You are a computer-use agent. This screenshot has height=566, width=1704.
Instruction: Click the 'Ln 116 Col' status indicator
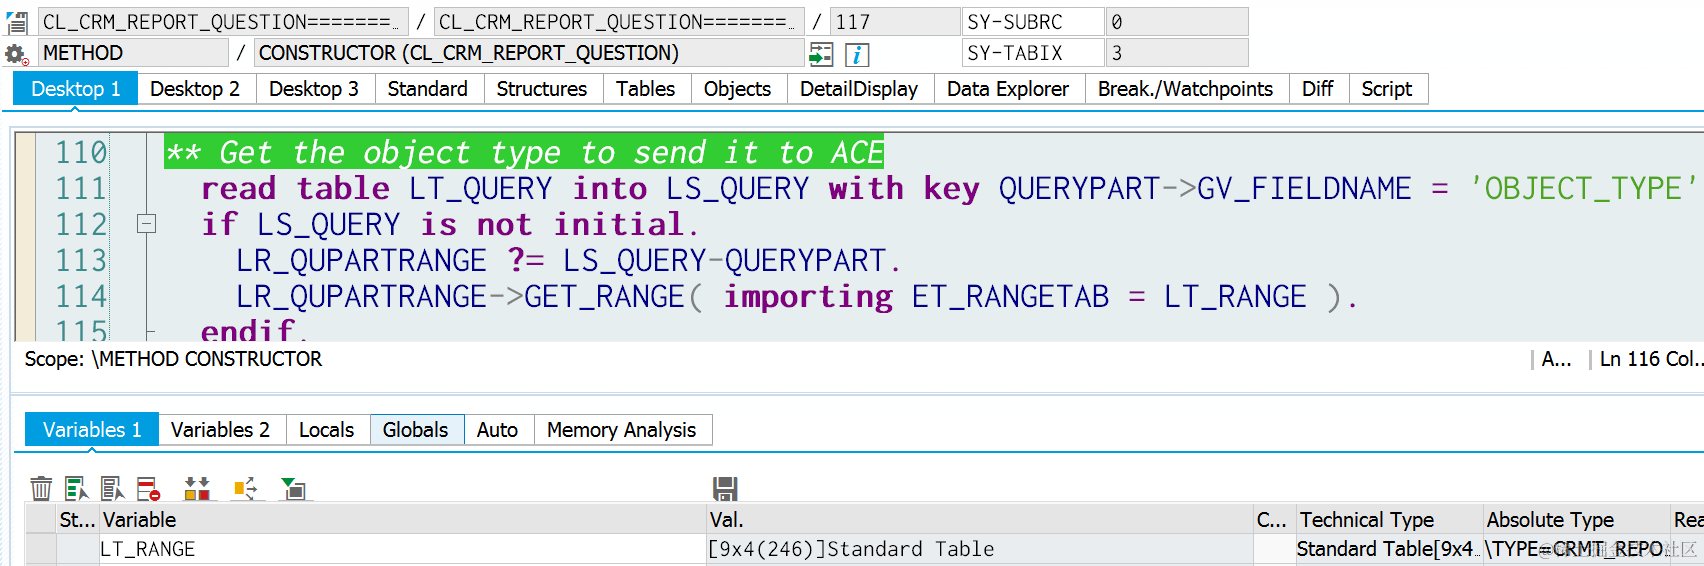pos(1651,359)
